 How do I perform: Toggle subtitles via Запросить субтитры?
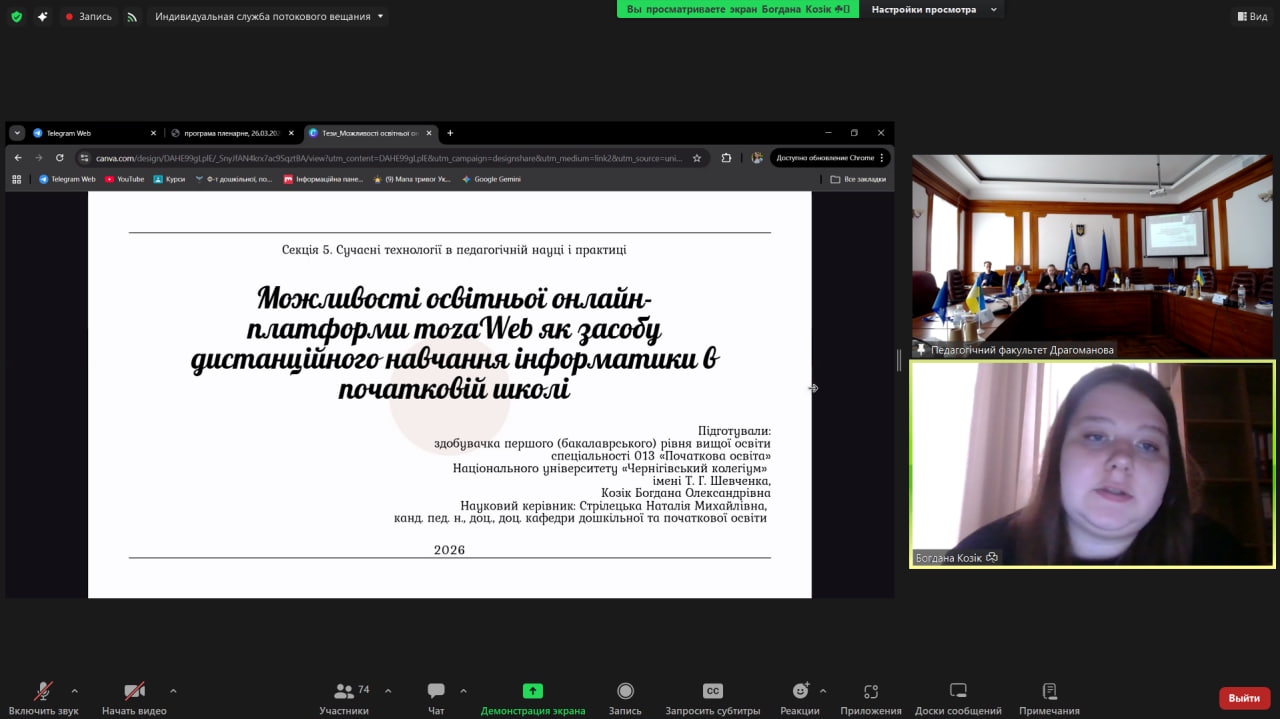(712, 691)
